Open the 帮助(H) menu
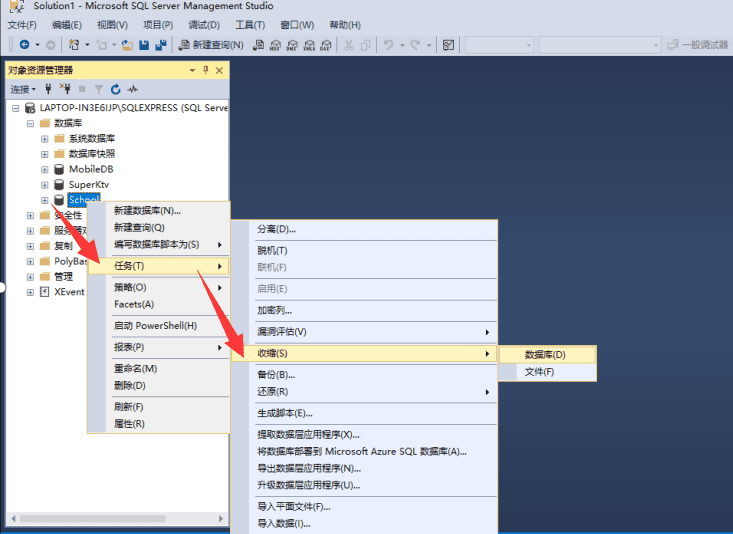The image size is (733, 534). (345, 25)
